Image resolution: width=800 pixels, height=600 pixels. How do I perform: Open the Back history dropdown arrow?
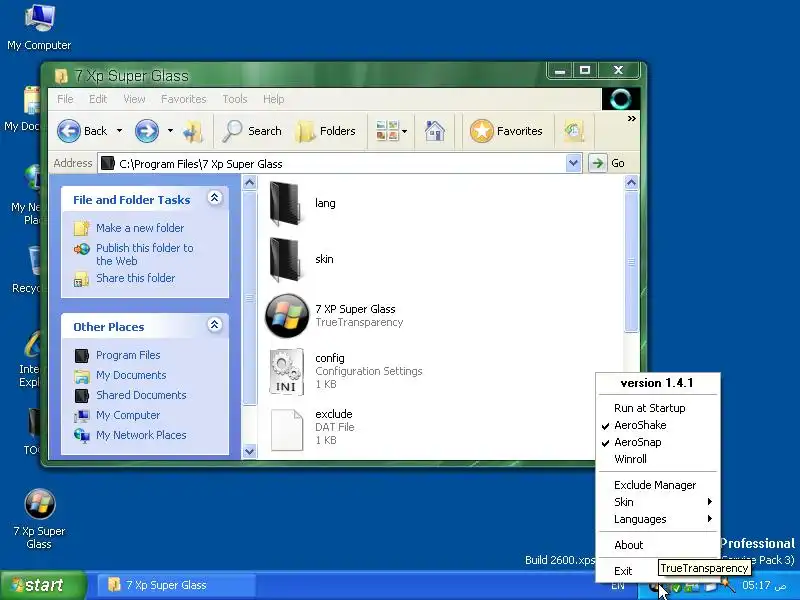tap(119, 131)
